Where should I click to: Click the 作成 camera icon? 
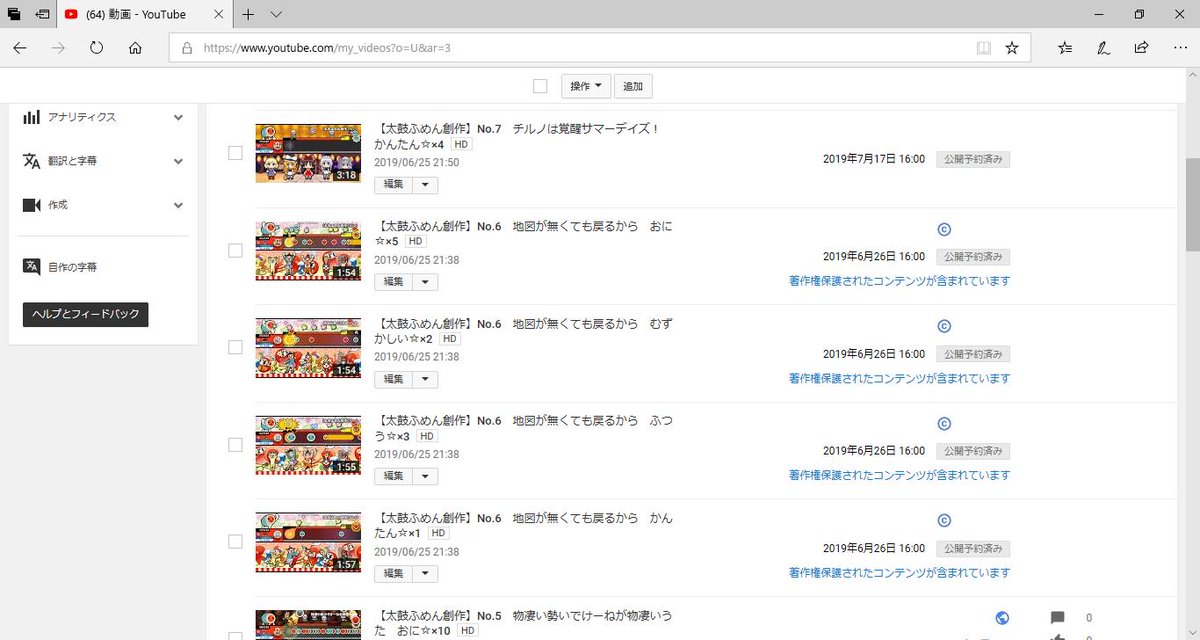point(31,205)
